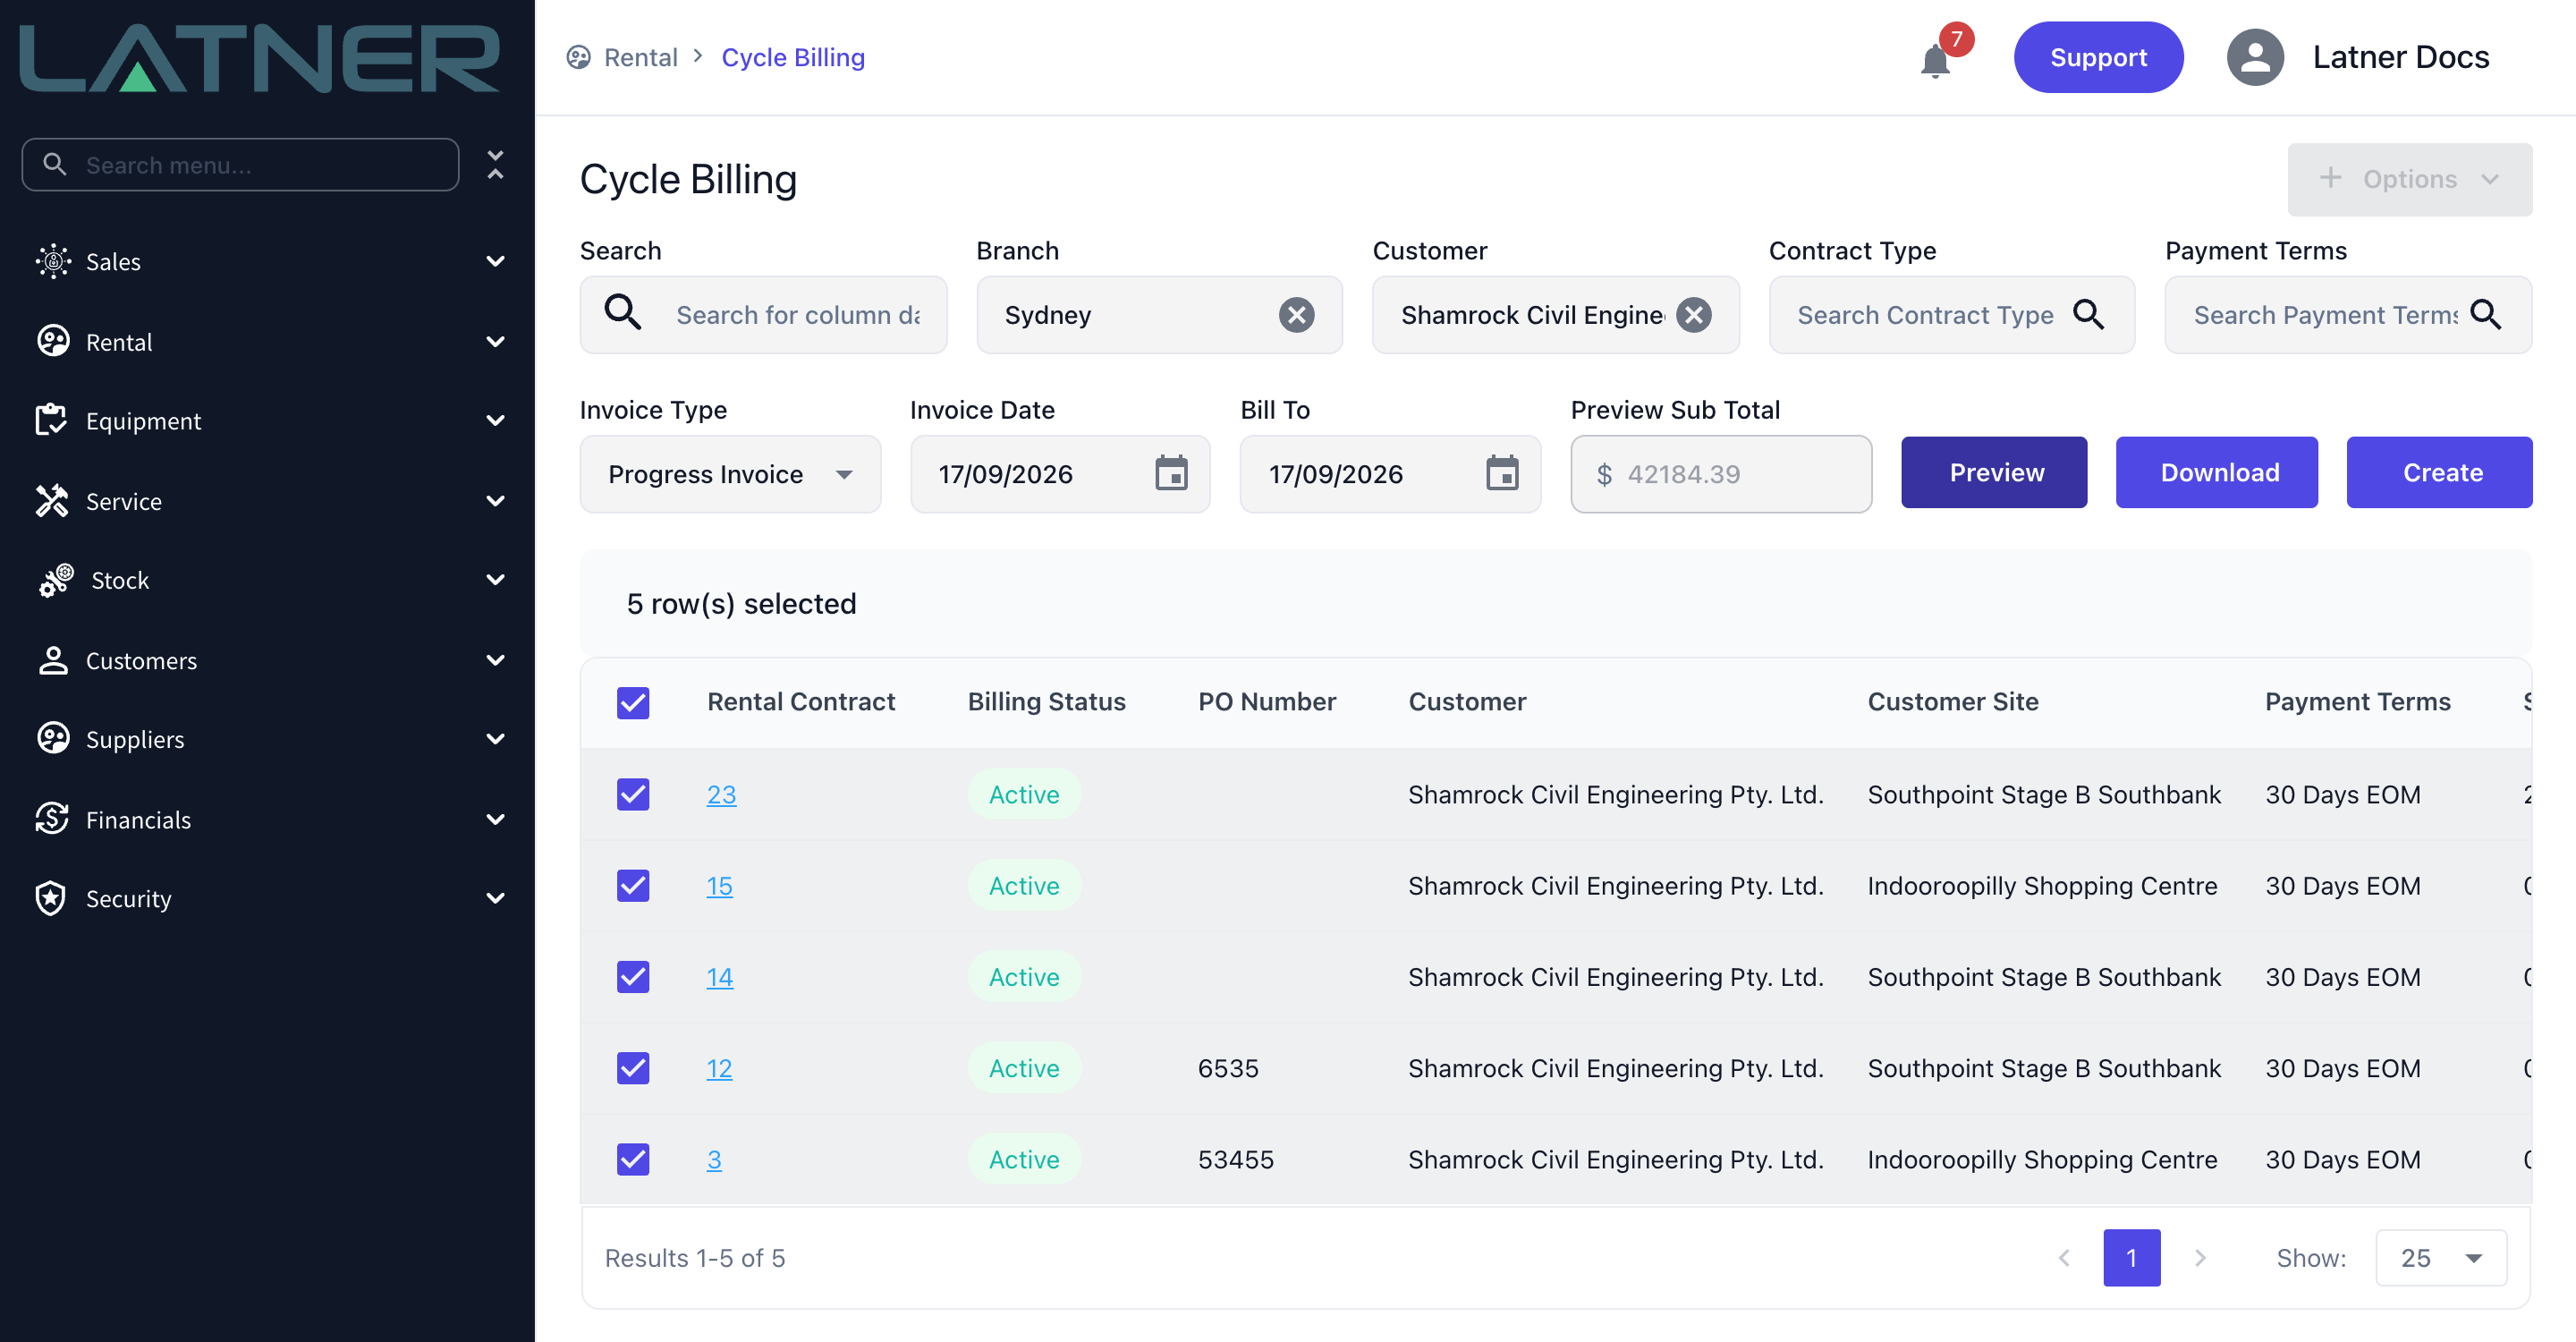Image resolution: width=2576 pixels, height=1342 pixels.
Task: Click the Security shield icon in the sidebar
Action: [51, 898]
